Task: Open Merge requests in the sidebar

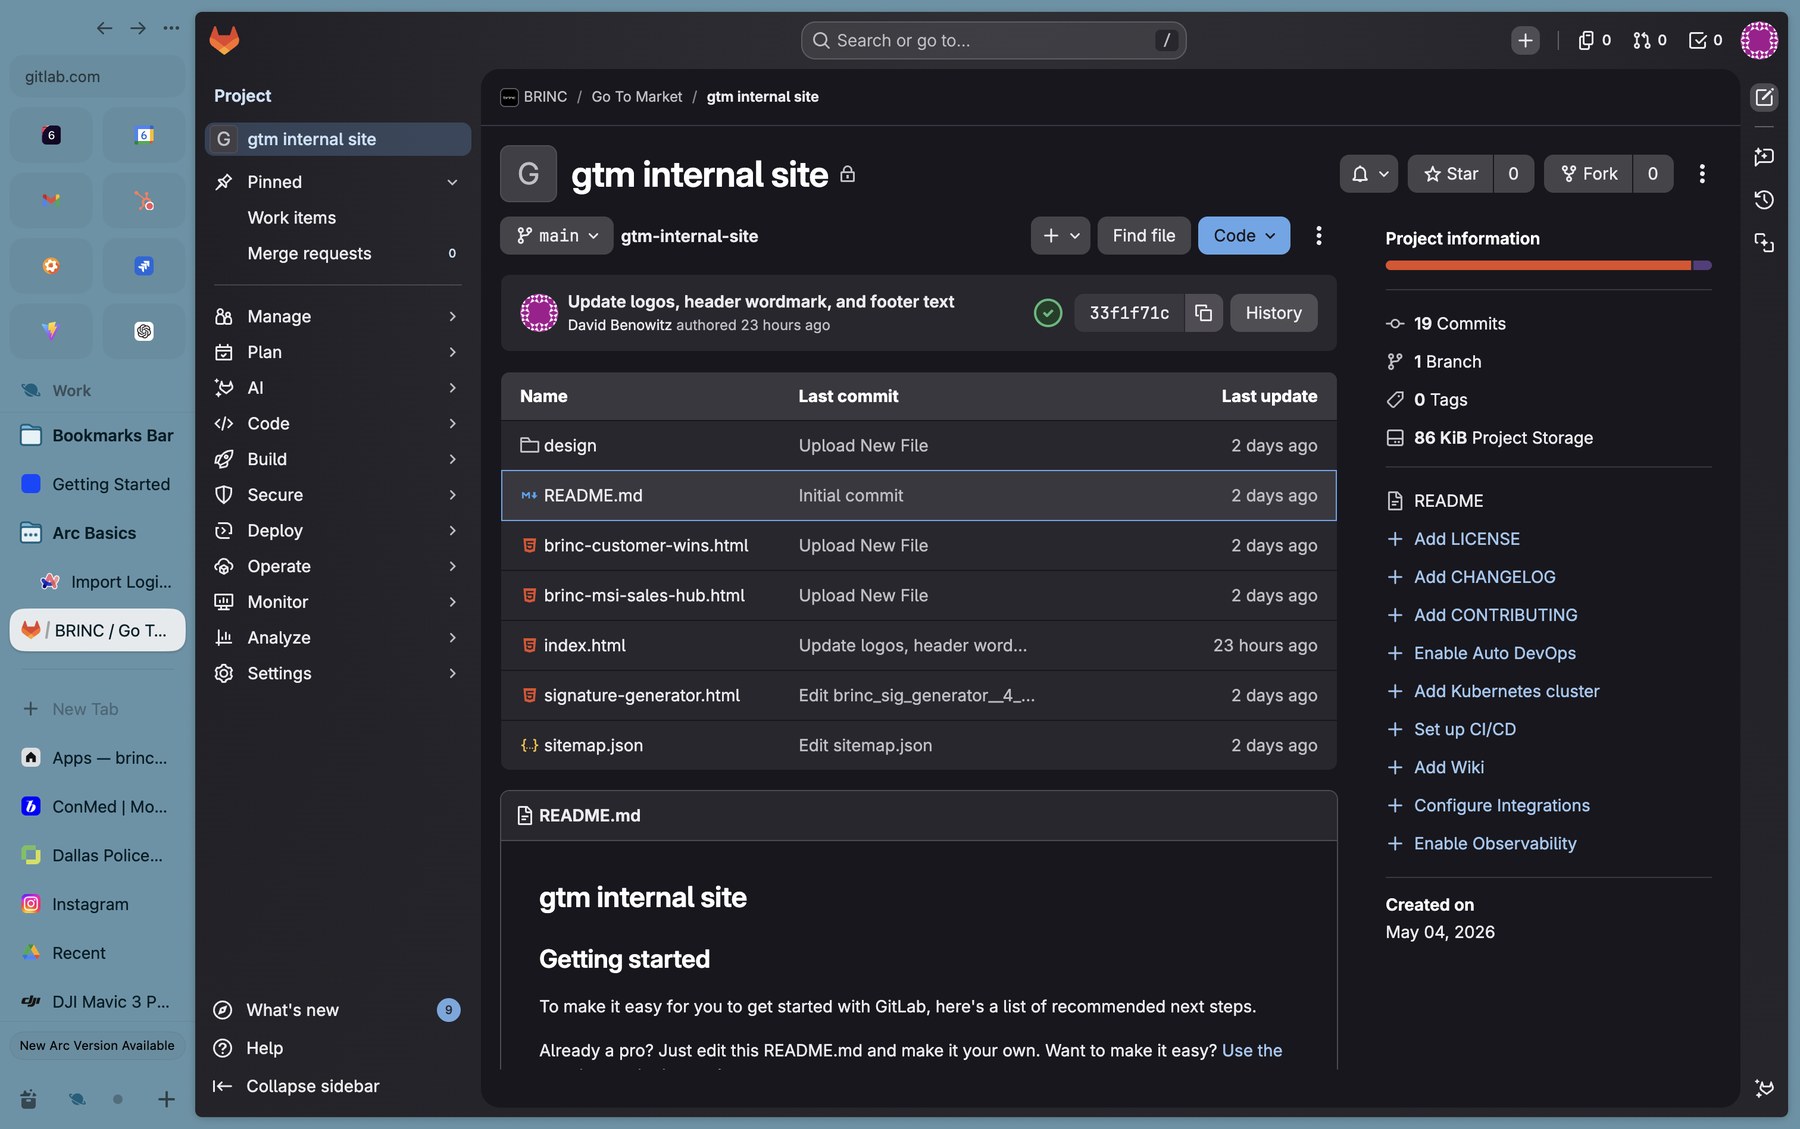Action: (337, 254)
